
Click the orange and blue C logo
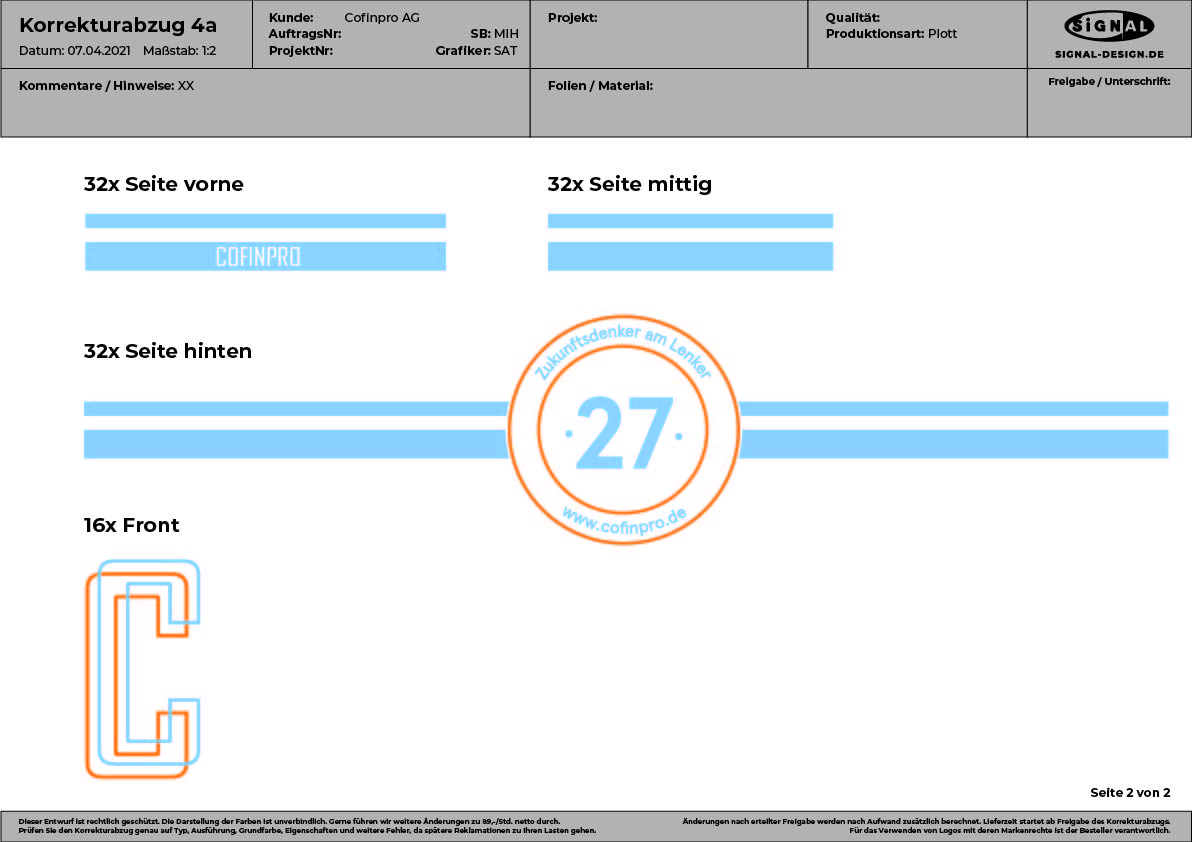(x=143, y=669)
